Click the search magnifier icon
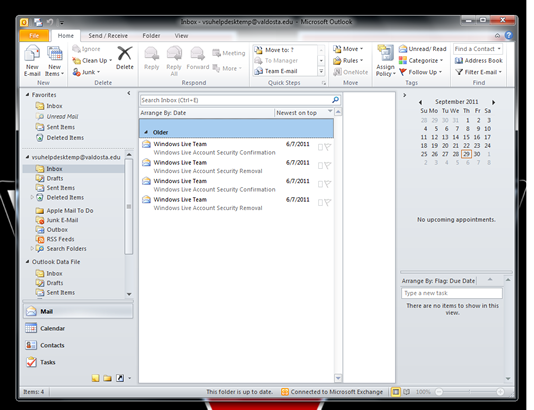534x410 pixels. coord(335,100)
